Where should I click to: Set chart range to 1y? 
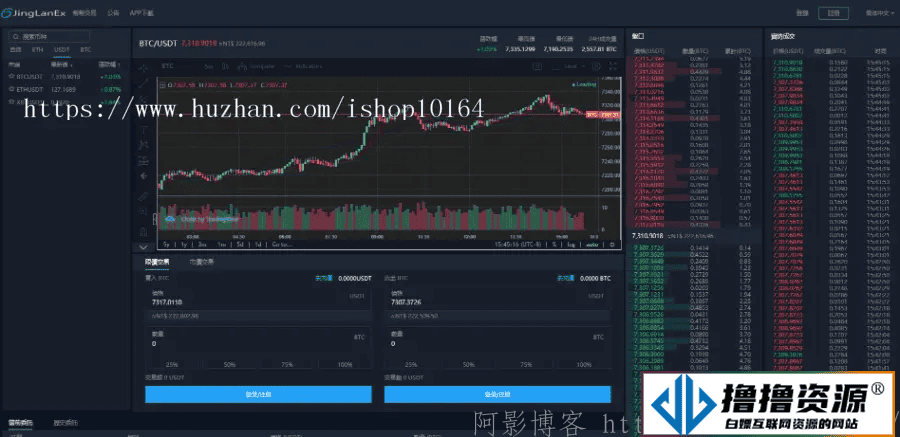184,244
